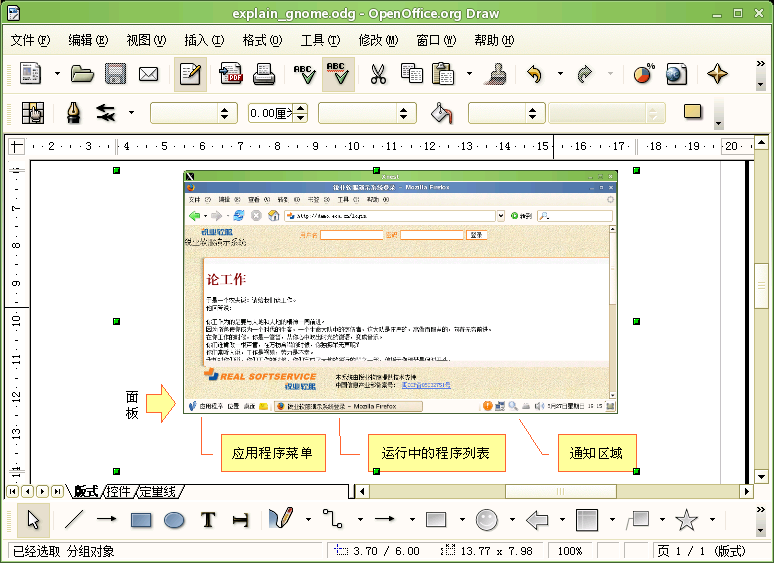Toggle the Shadow button
The width and height of the screenshot is (774, 563).
pyautogui.click(x=693, y=112)
